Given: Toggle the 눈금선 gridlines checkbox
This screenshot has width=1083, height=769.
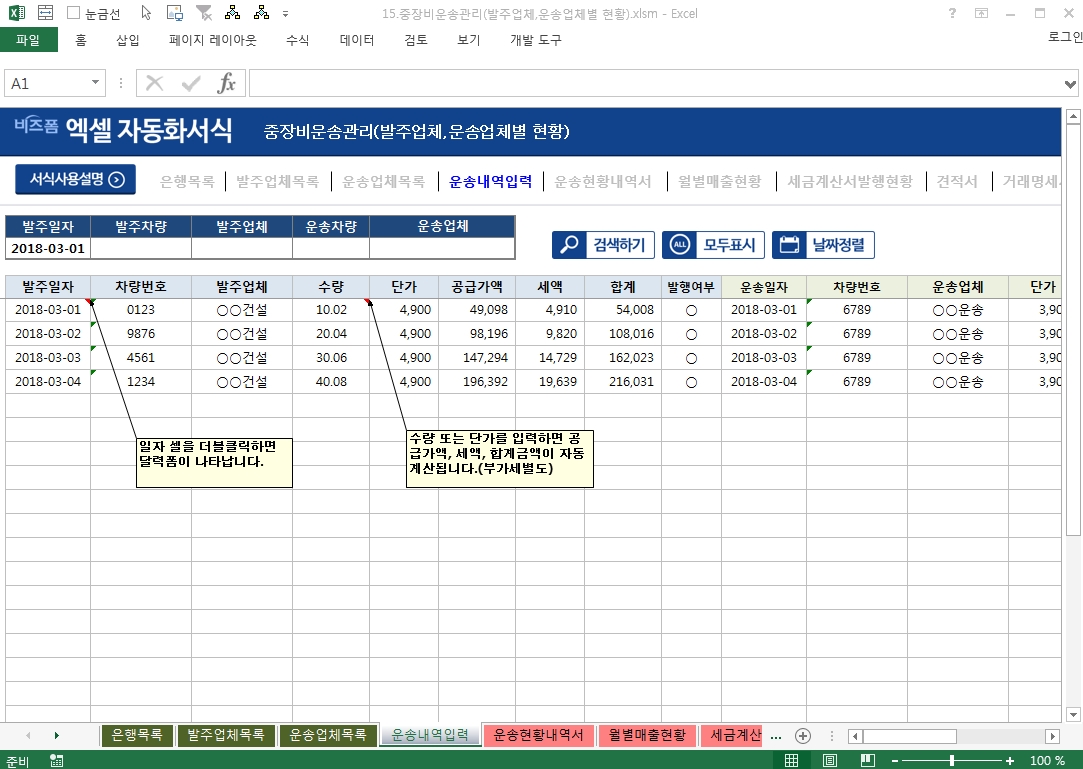Looking at the screenshot, I should pyautogui.click(x=74, y=14).
